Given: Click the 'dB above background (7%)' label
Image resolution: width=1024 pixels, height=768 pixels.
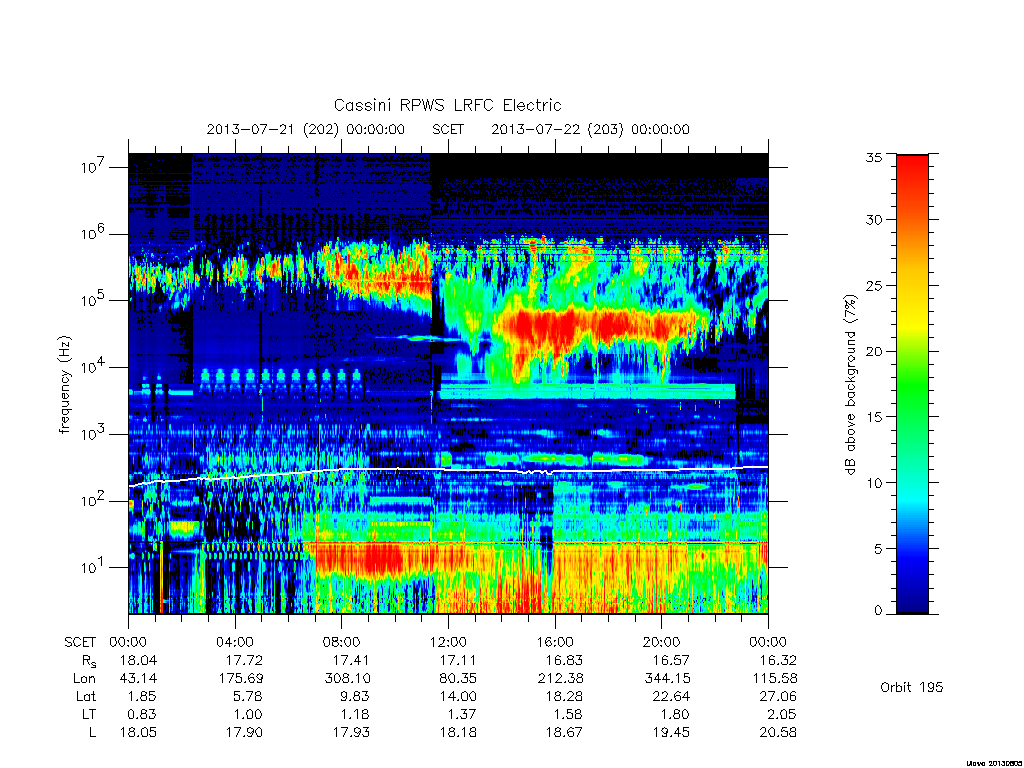Looking at the screenshot, I should point(850,385).
